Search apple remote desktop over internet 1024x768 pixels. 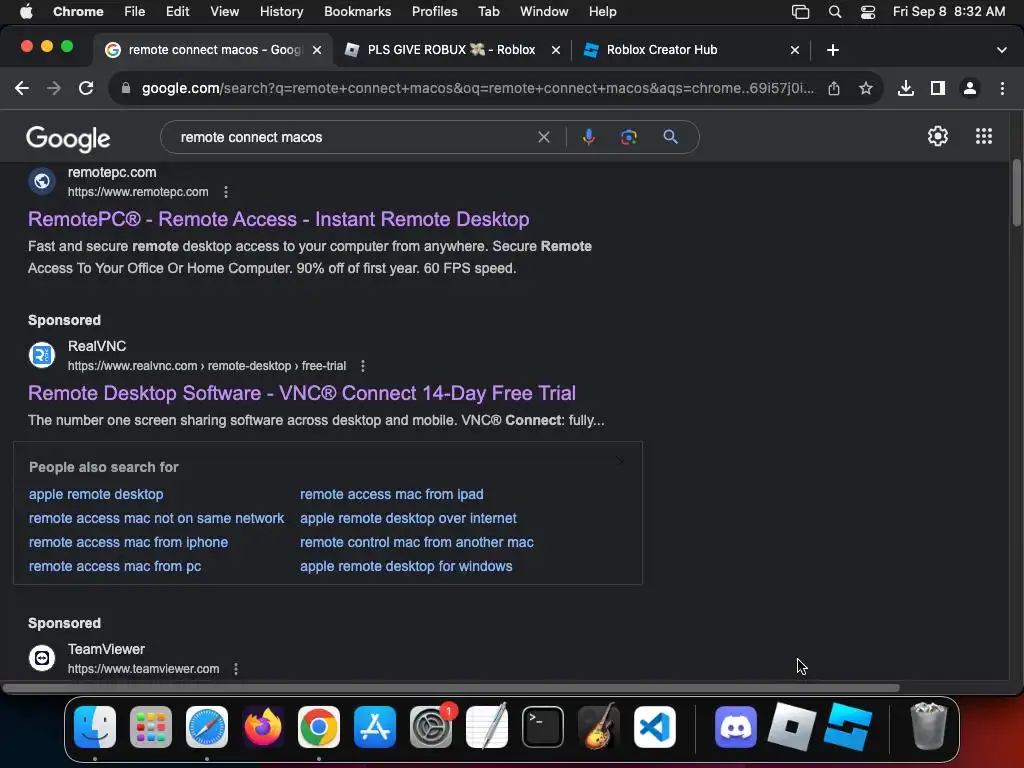pyautogui.click(x=408, y=519)
